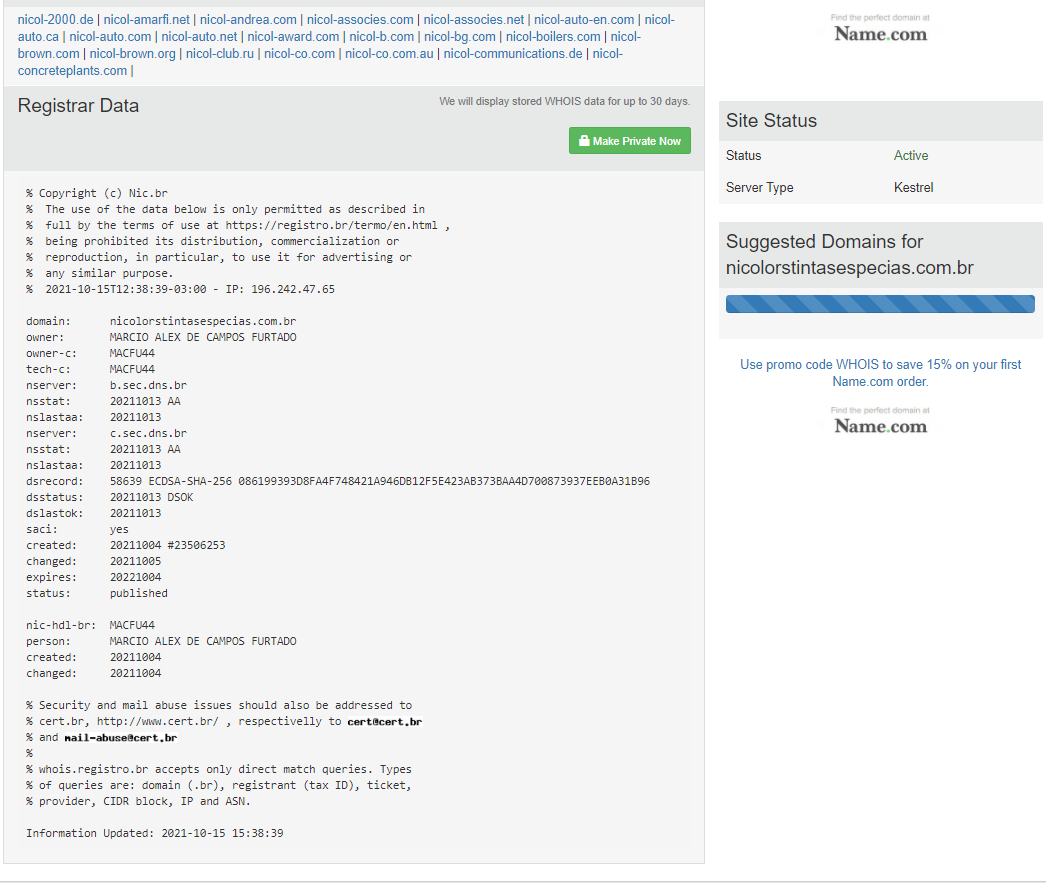Select the 30 days WHOIS storage notice
The width and height of the screenshot is (1046, 883).
coord(564,101)
